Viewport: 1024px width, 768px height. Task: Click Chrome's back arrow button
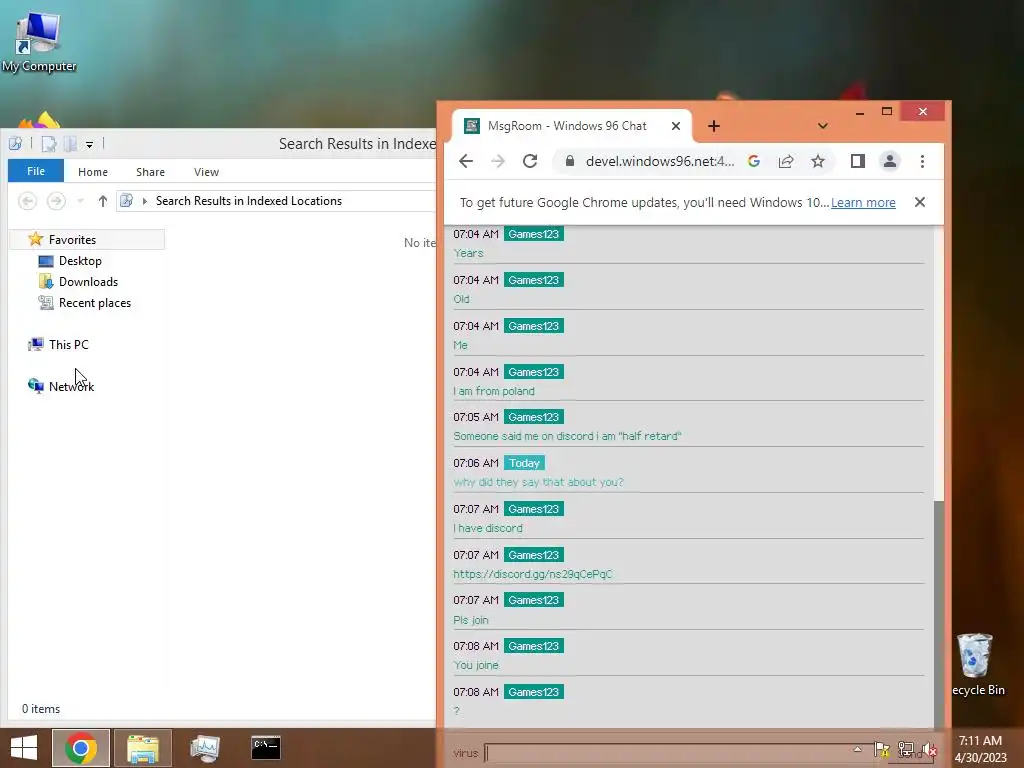(466, 161)
